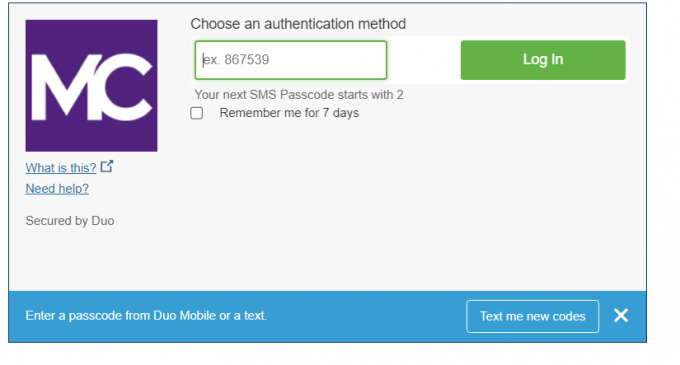Request new codes via Text me new codes
Image resolution: width=680 pixels, height=365 pixels.
point(533,316)
